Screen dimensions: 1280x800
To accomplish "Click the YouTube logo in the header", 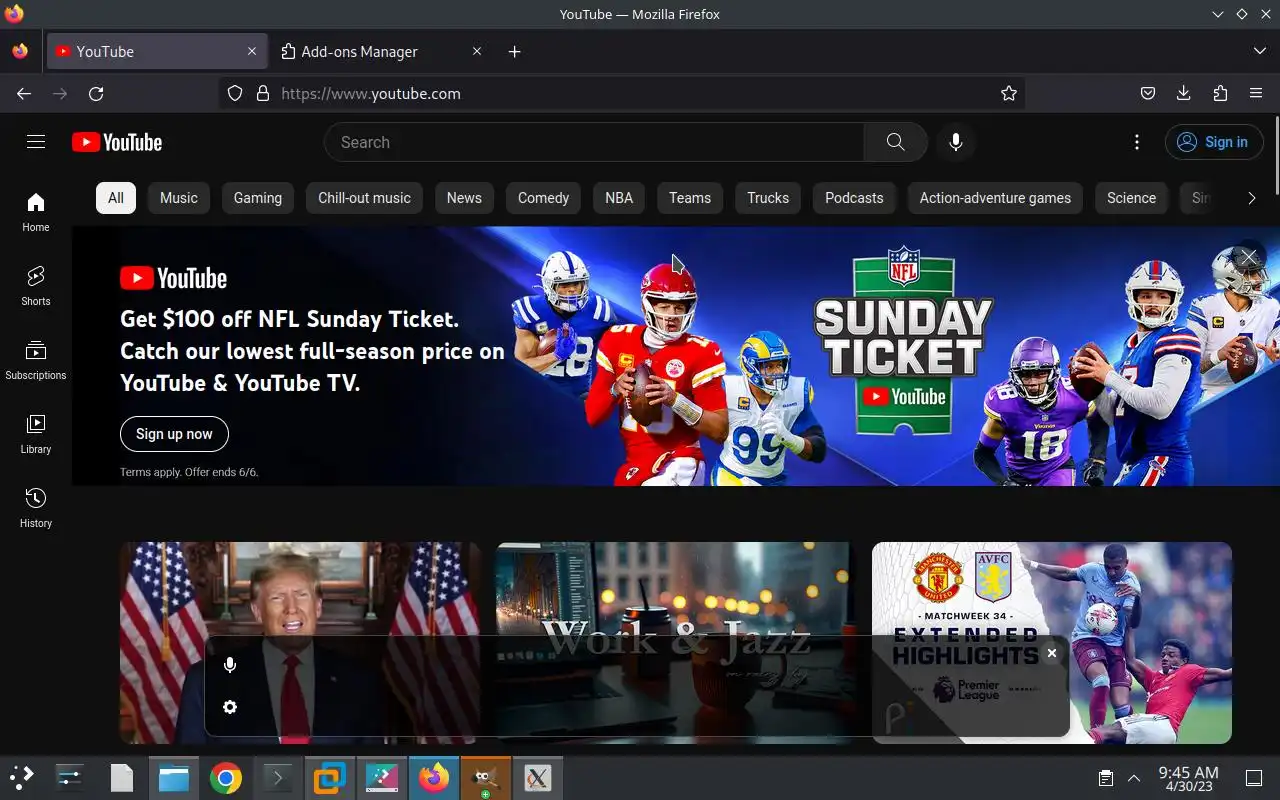I will (x=117, y=142).
